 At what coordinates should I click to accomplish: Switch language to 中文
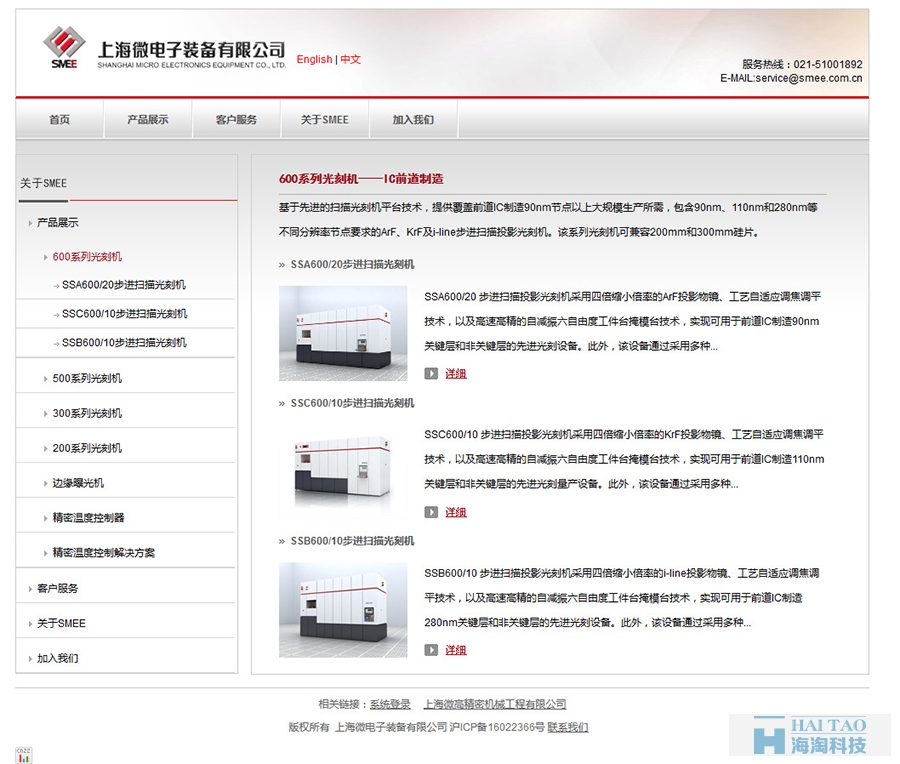(351, 59)
